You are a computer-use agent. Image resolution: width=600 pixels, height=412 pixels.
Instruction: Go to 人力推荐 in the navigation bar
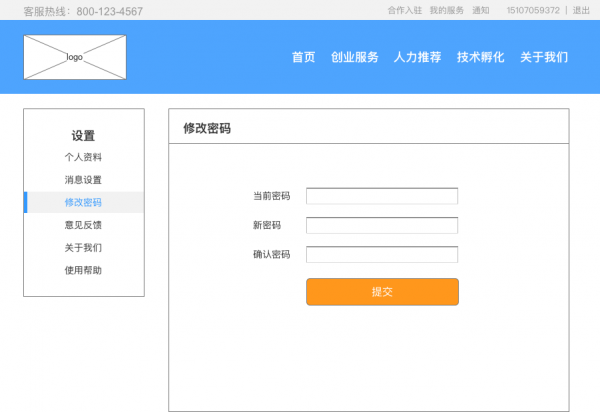point(417,57)
